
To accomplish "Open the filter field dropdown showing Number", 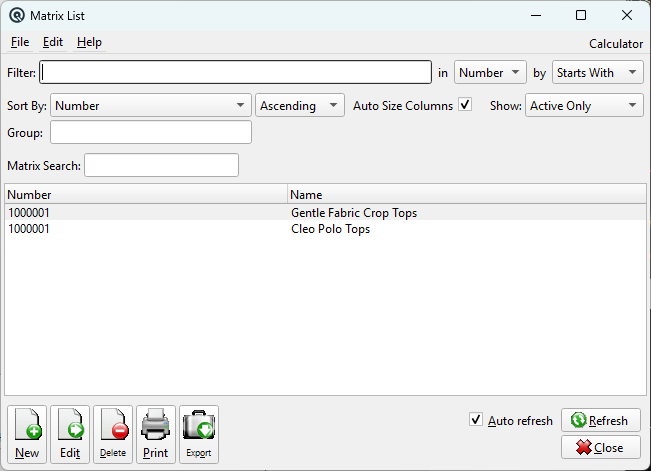I will pos(490,73).
